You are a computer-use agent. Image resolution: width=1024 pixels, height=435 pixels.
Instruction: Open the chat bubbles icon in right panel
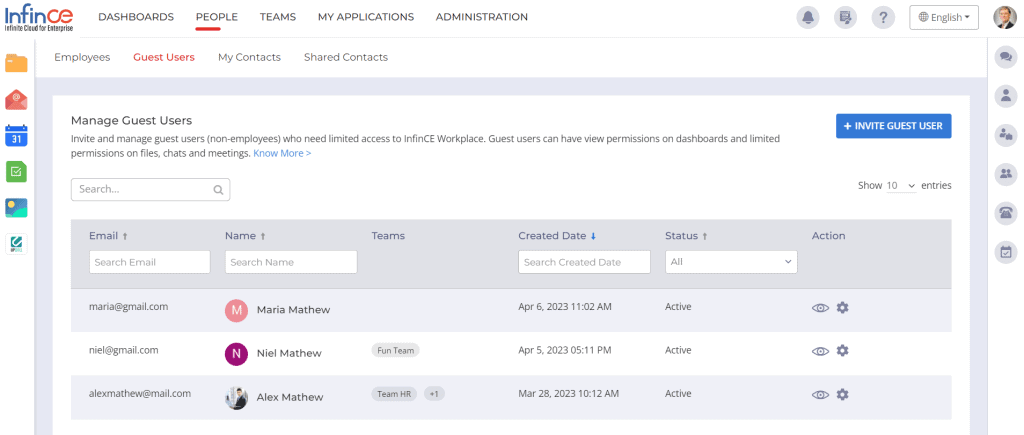tap(1005, 58)
